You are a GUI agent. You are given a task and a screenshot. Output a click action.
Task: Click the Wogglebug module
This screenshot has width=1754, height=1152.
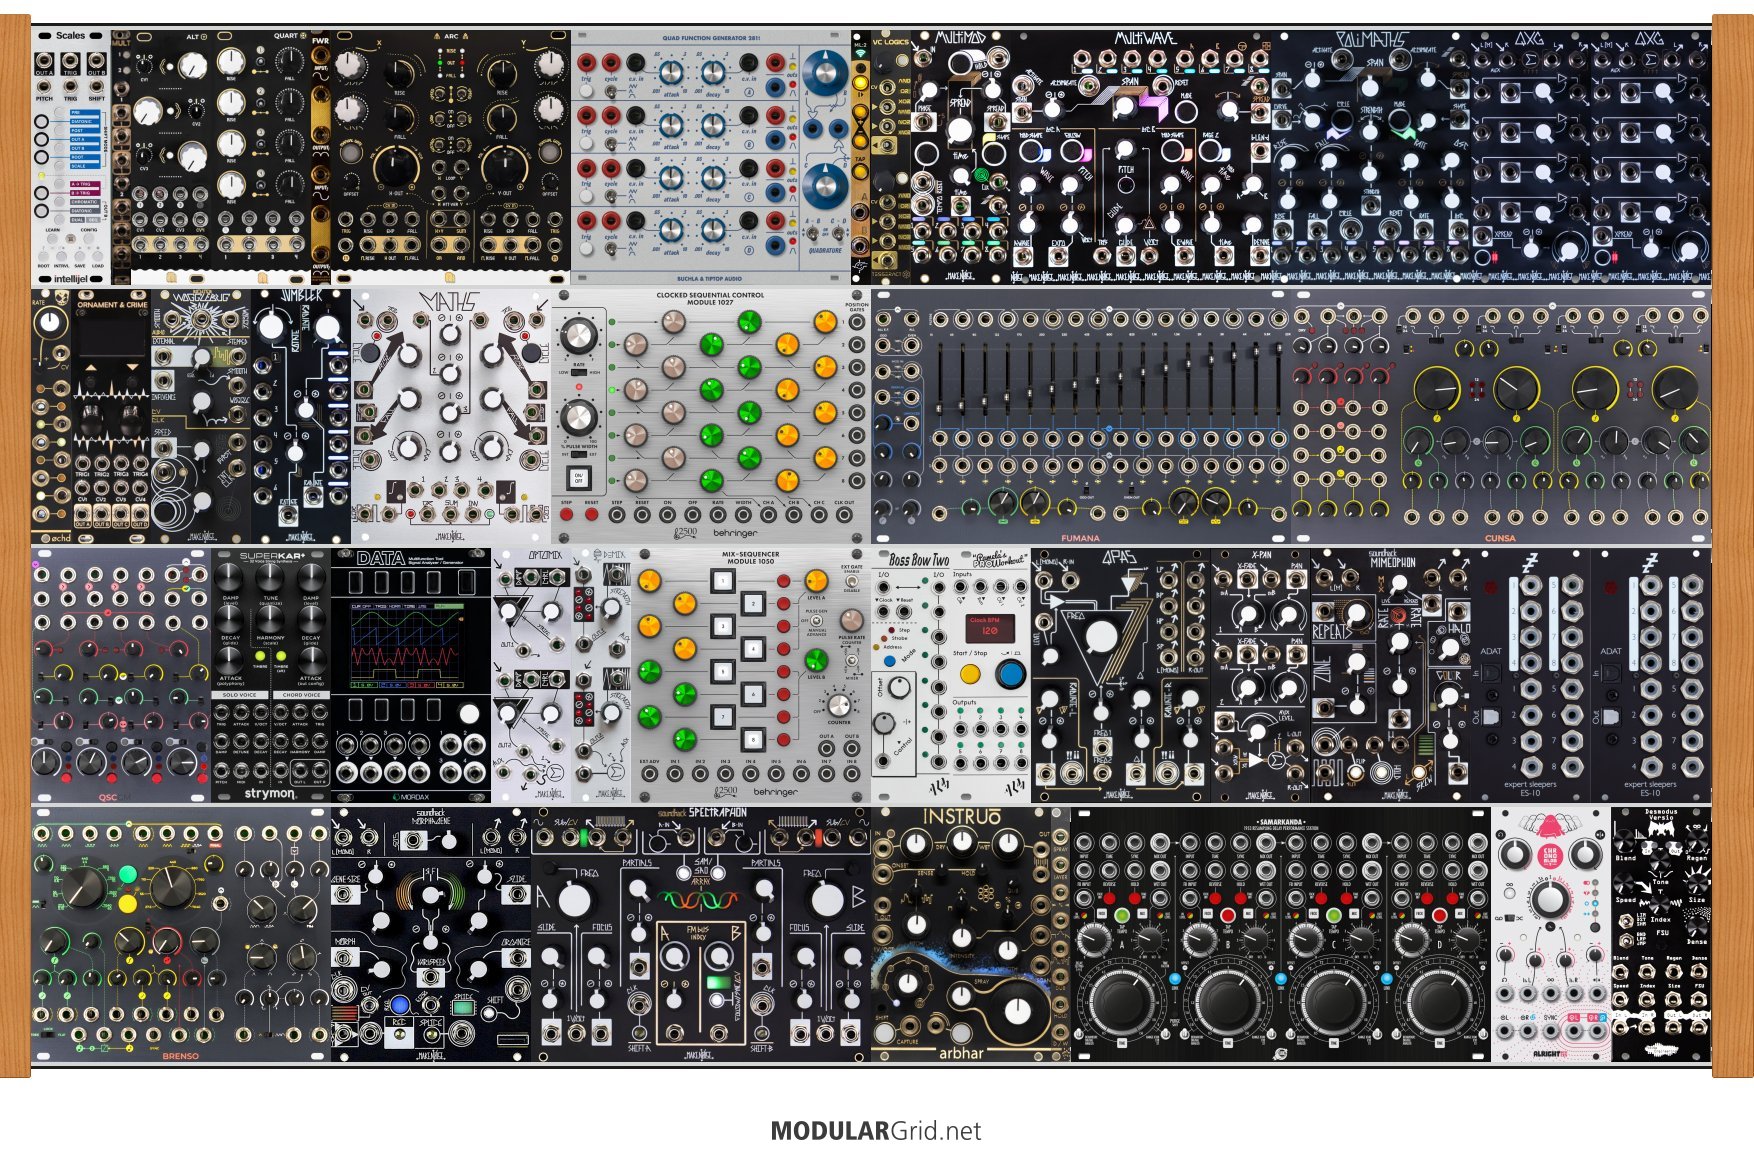click(x=201, y=416)
